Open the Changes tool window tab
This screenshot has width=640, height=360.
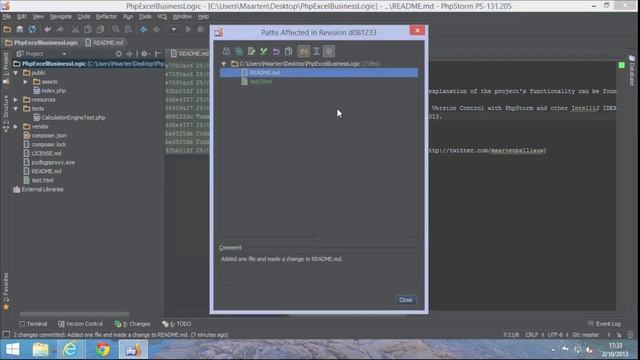coord(133,324)
